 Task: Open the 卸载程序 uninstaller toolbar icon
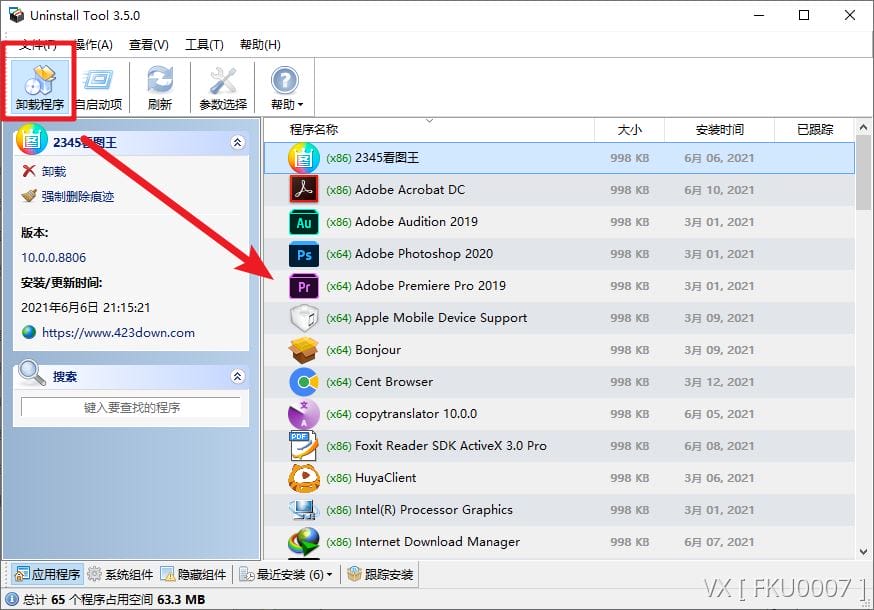(40, 88)
